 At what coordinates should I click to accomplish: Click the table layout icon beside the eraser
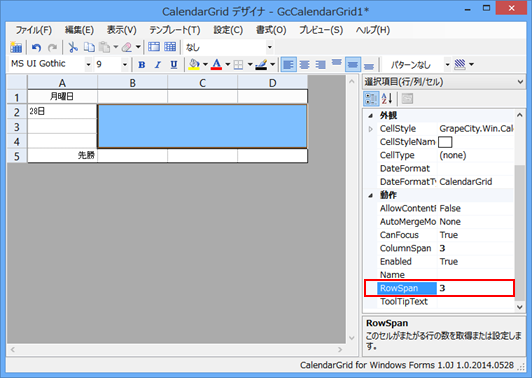154,47
